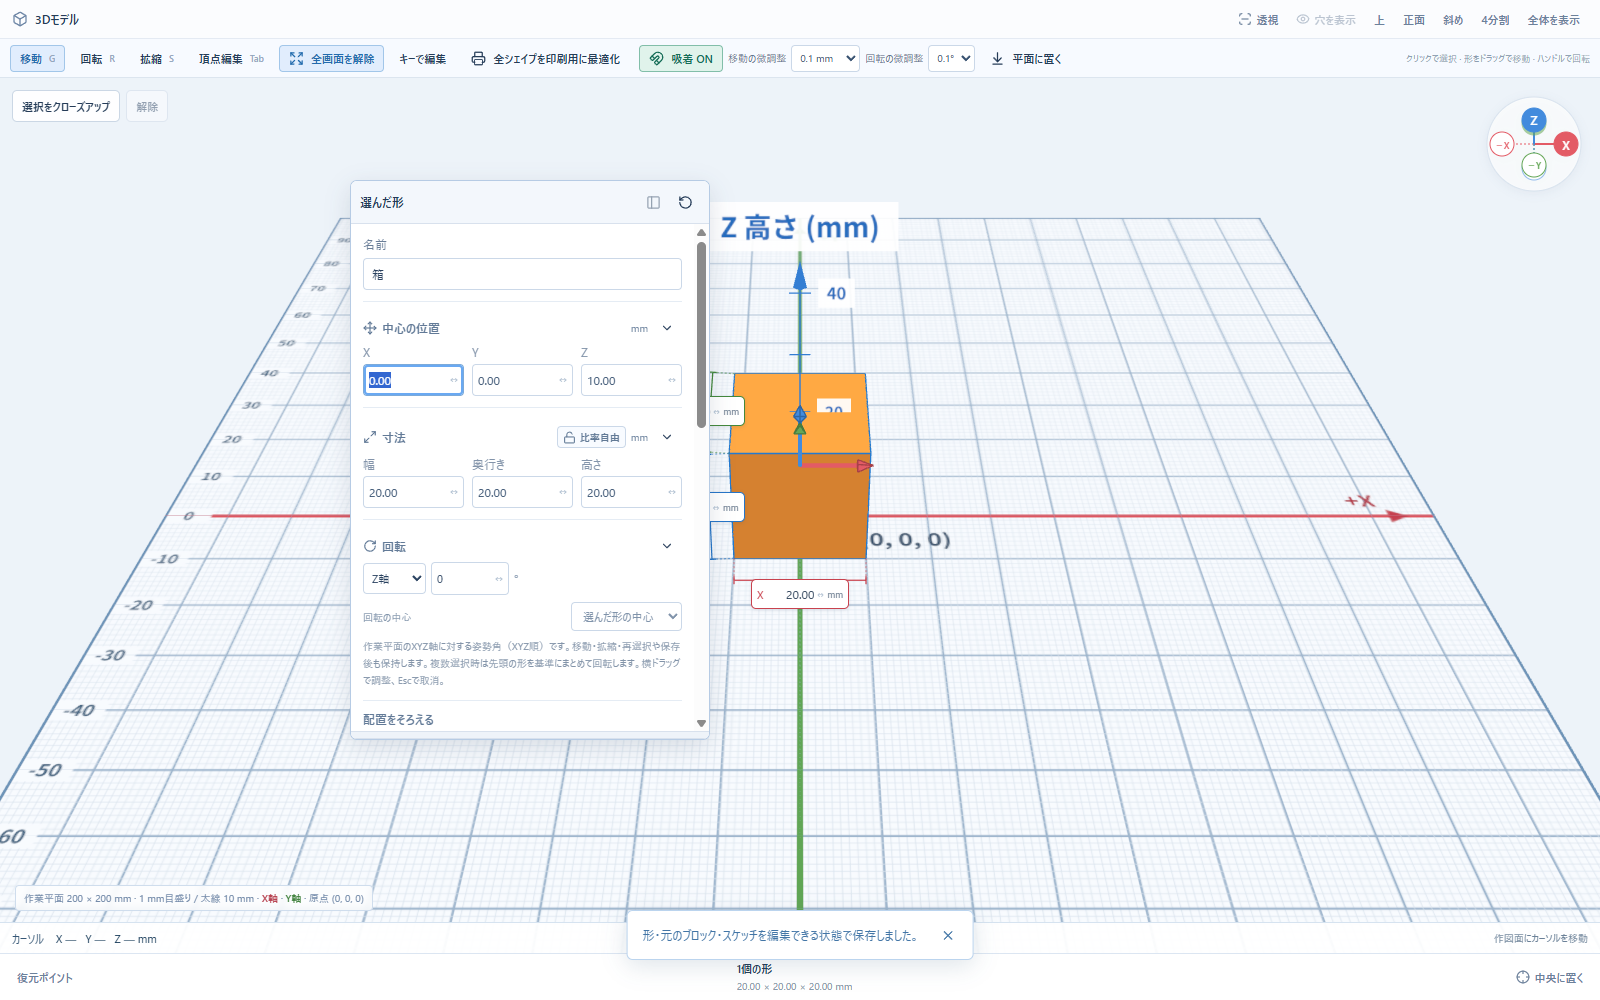Click 平面に置く drop-to-plane button
Image resolution: width=1600 pixels, height=1000 pixels.
point(1027,59)
